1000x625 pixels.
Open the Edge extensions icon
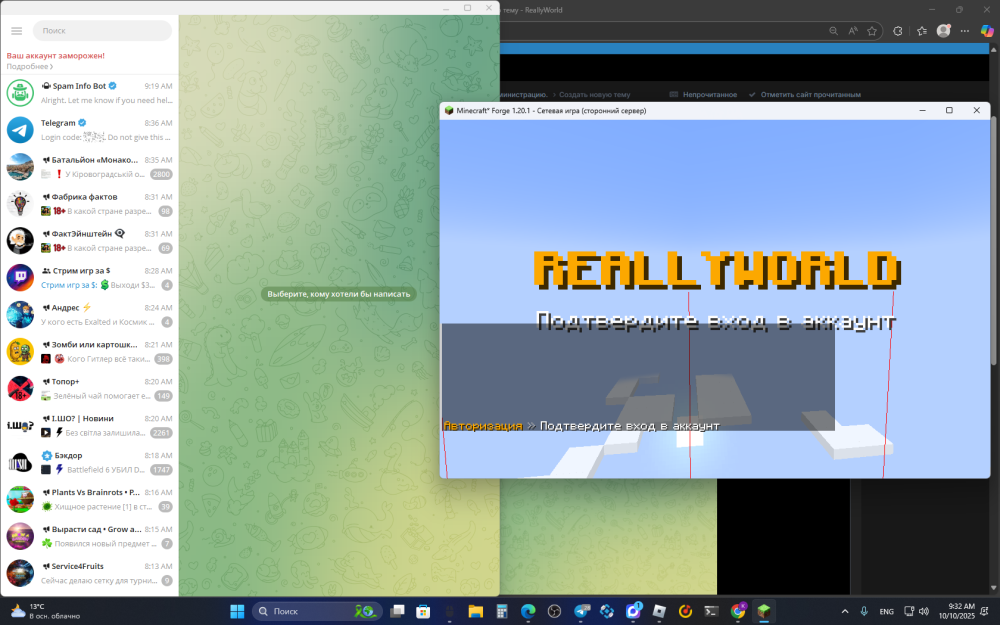(x=897, y=31)
